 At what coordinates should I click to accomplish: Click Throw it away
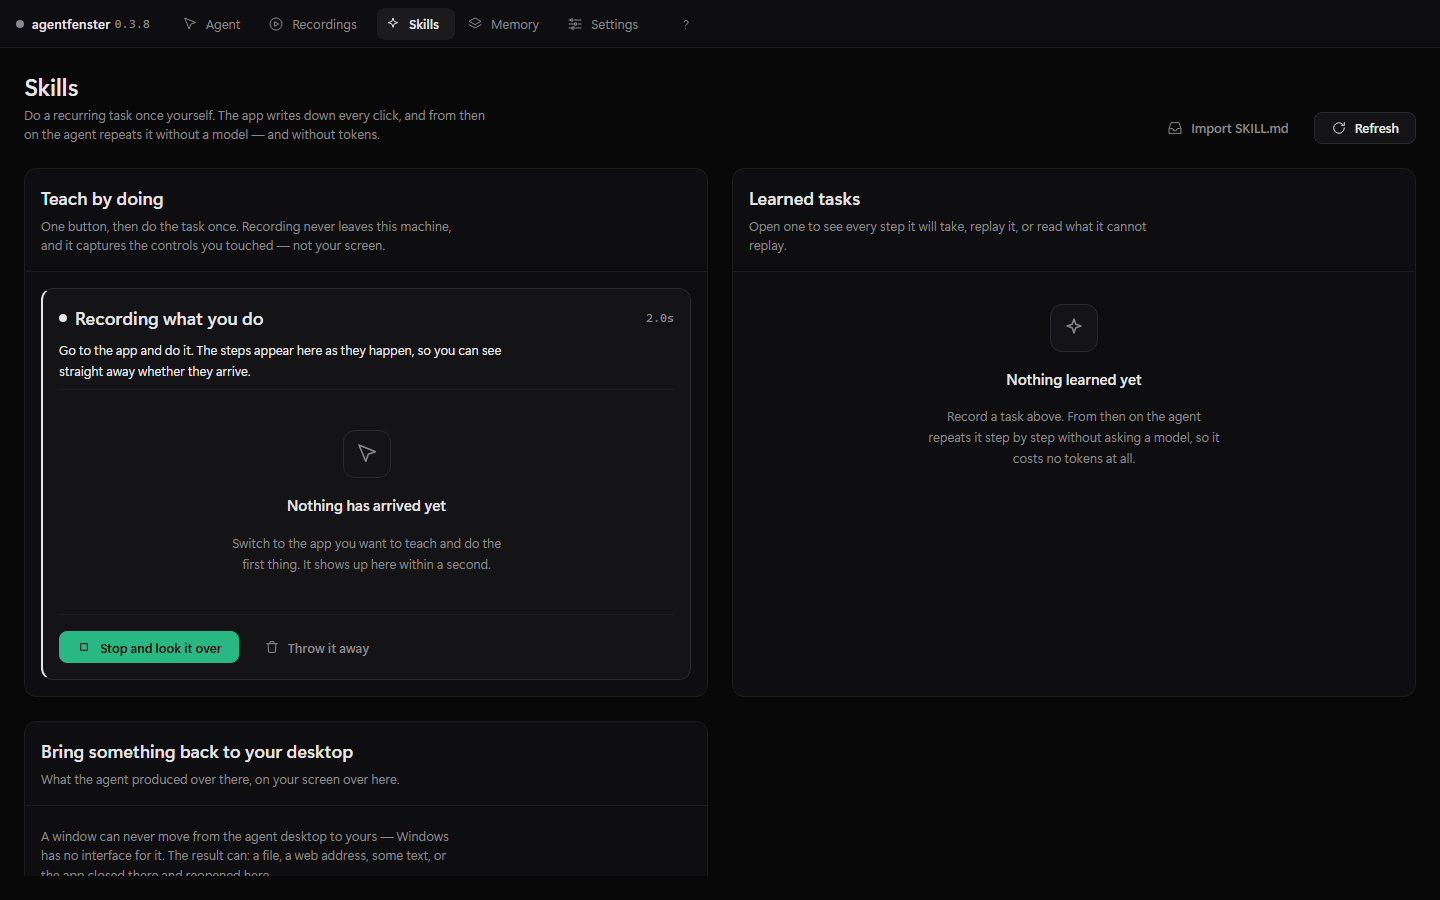[317, 648]
